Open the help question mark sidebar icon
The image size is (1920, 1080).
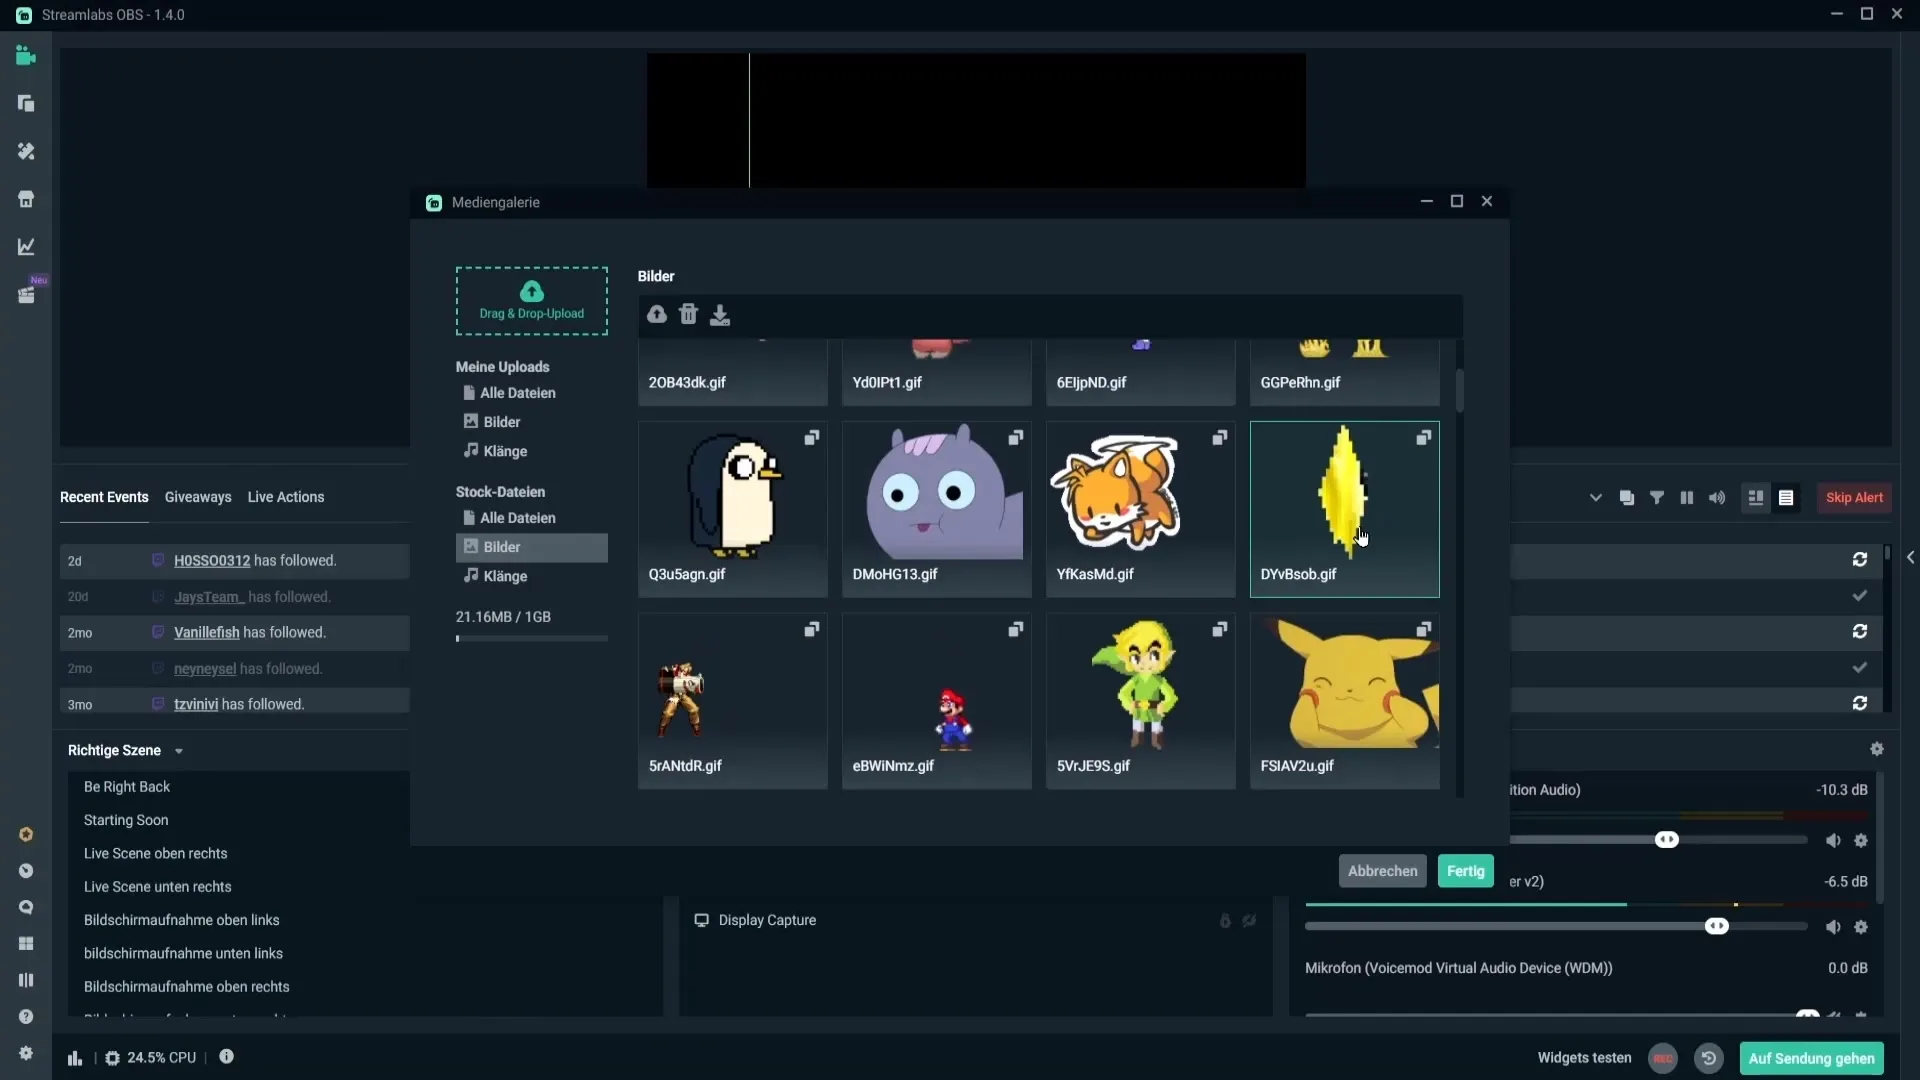26,1016
